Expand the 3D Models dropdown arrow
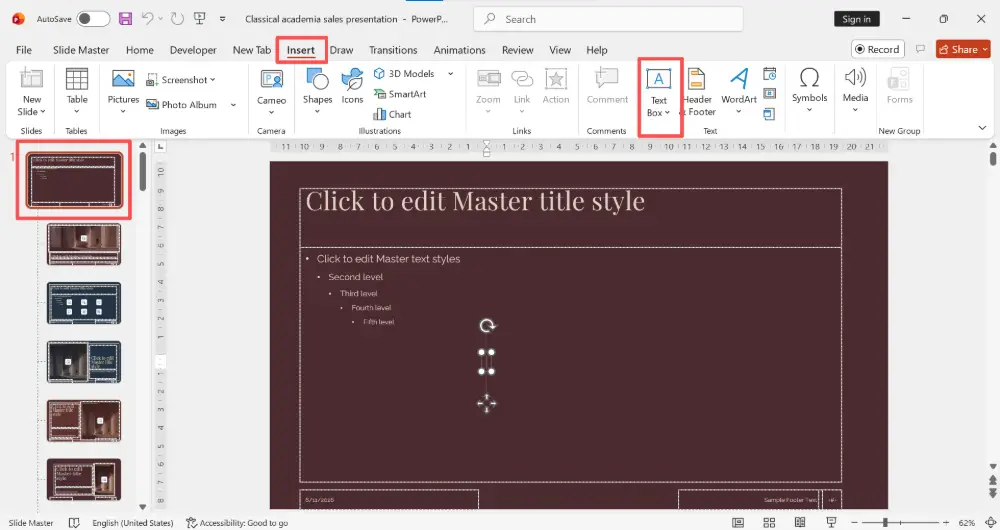 point(450,73)
